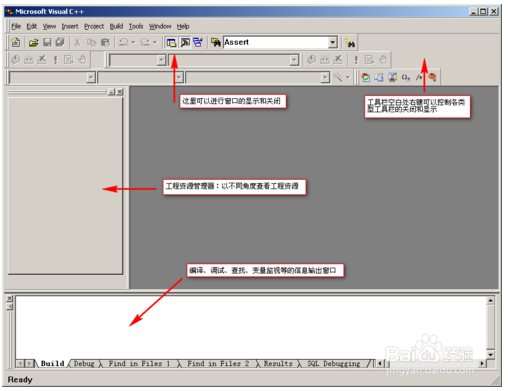Switch to the Debug output tab
Viewport: 508px width, 391px height.
pyautogui.click(x=84, y=363)
